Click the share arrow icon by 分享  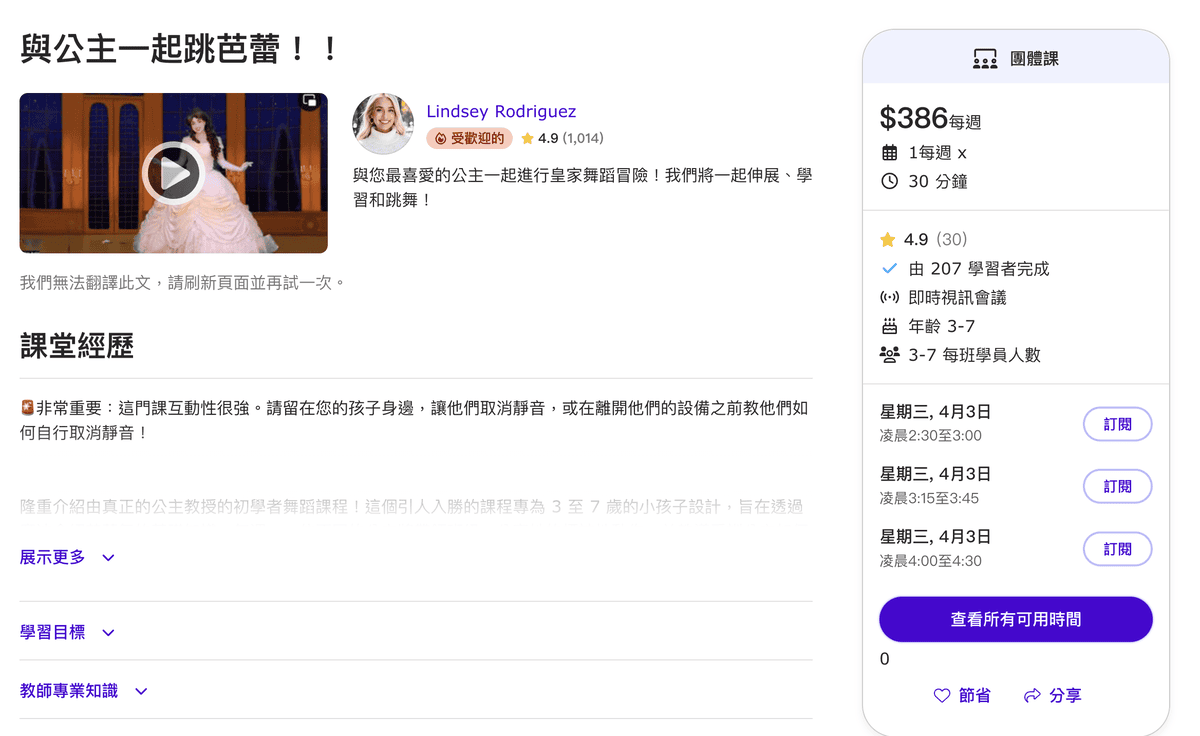[x=1032, y=695]
